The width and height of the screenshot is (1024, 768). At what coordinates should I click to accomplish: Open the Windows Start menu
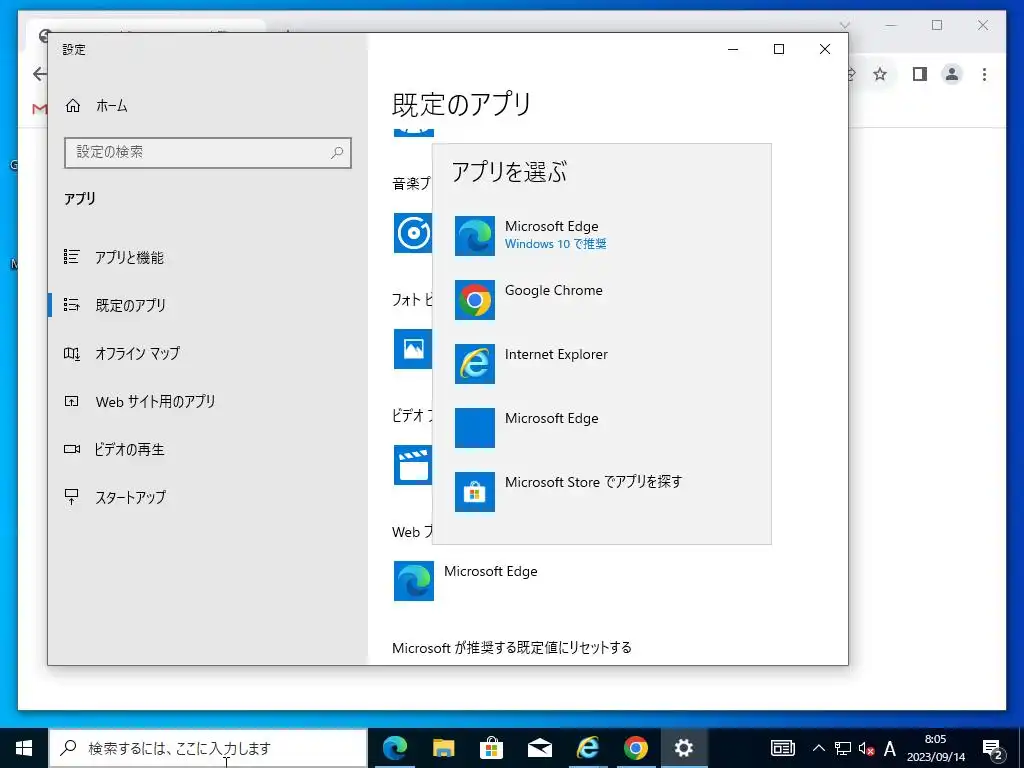point(24,748)
